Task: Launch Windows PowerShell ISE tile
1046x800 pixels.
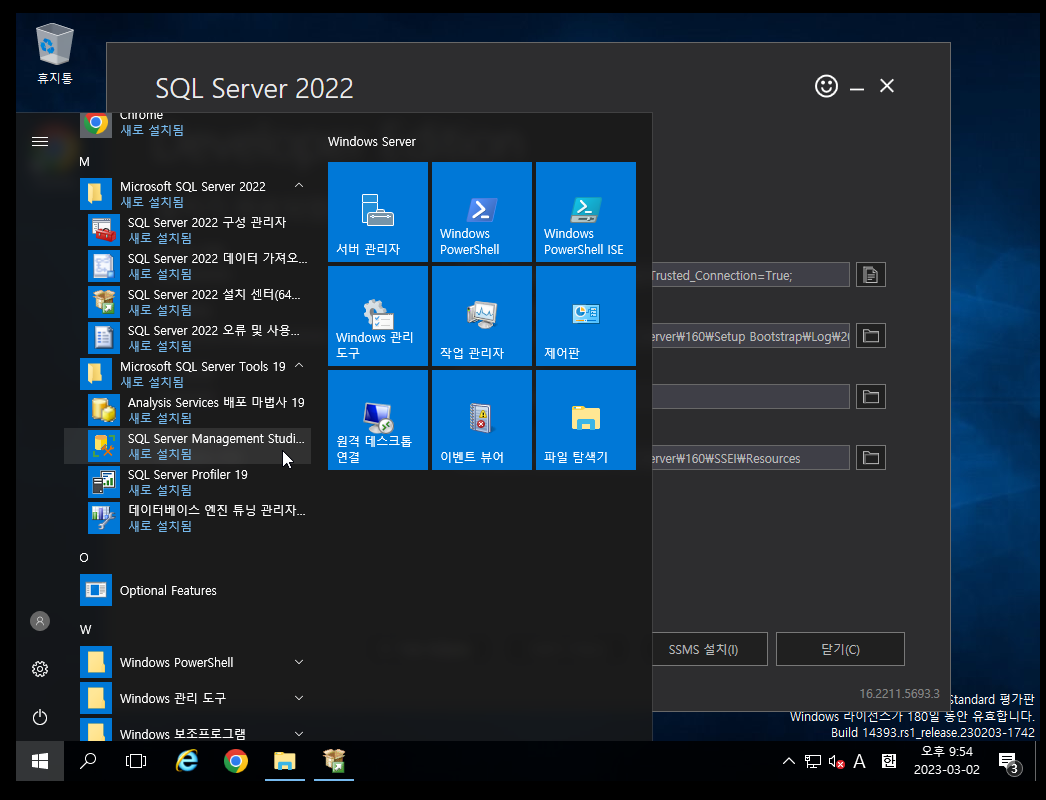Action: [x=586, y=212]
